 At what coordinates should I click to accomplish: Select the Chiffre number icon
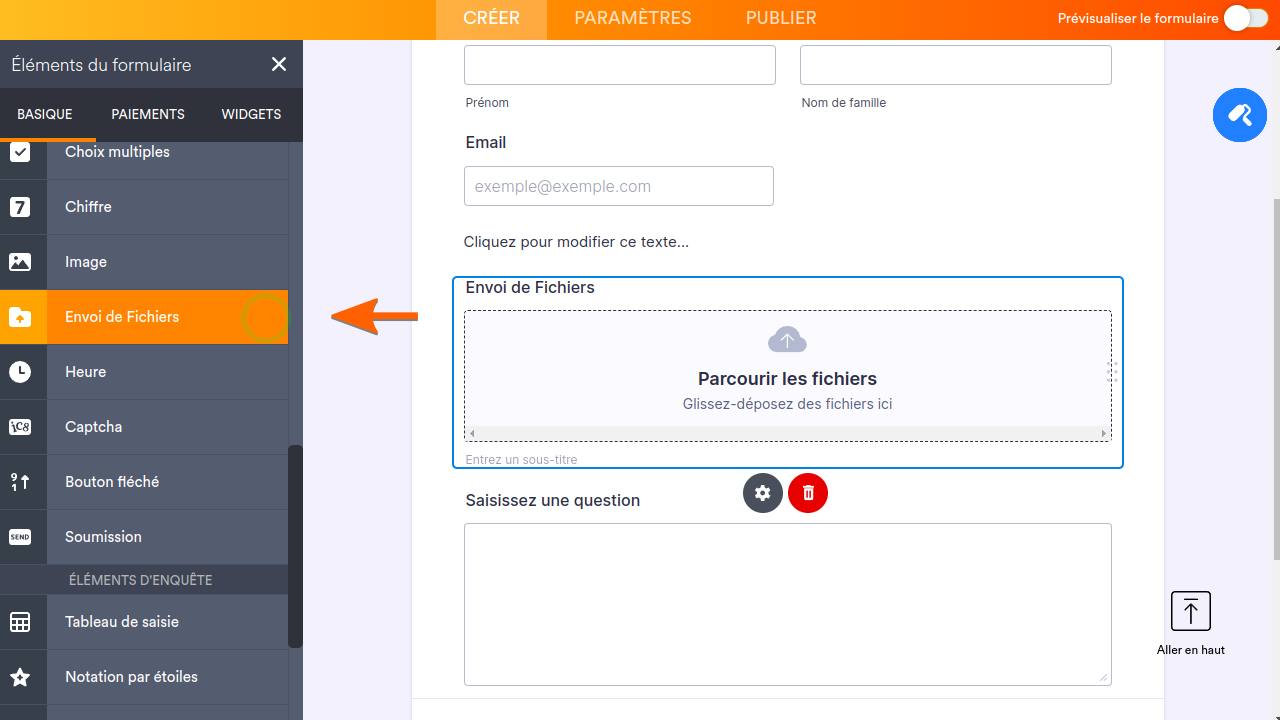(20, 207)
